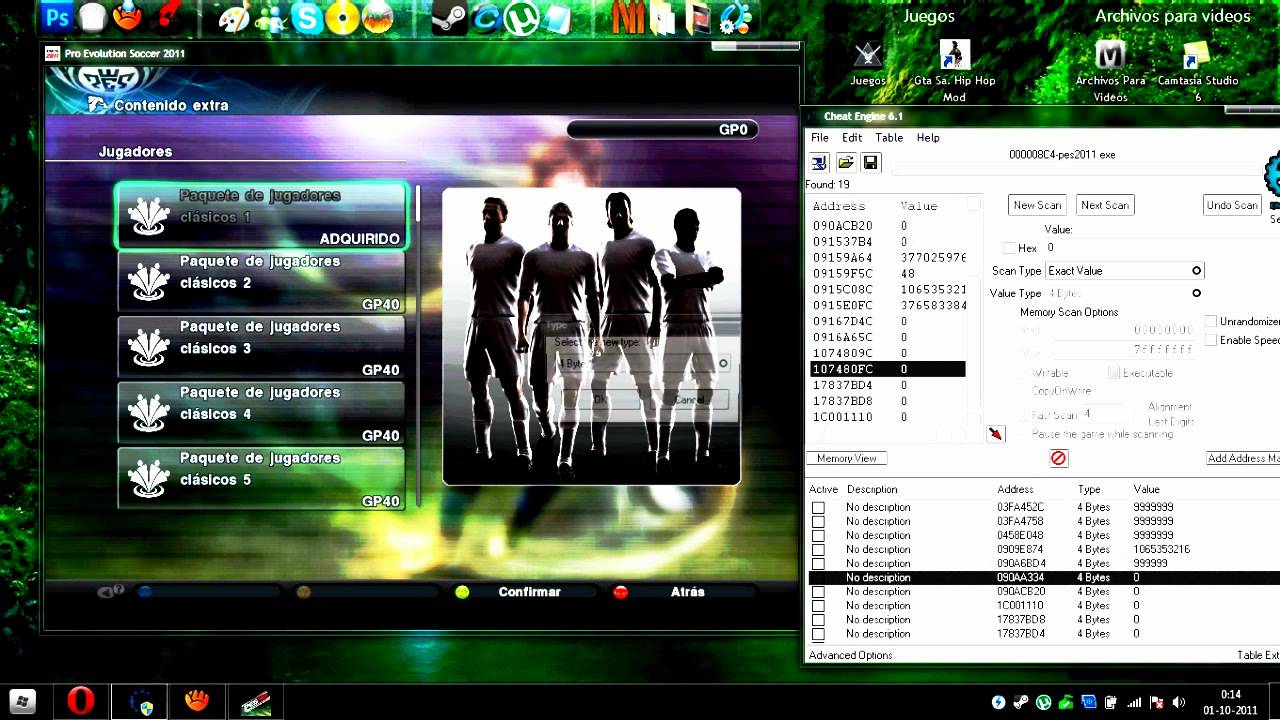Click the open folder icon in Cheat Engine toolbar

tap(846, 163)
